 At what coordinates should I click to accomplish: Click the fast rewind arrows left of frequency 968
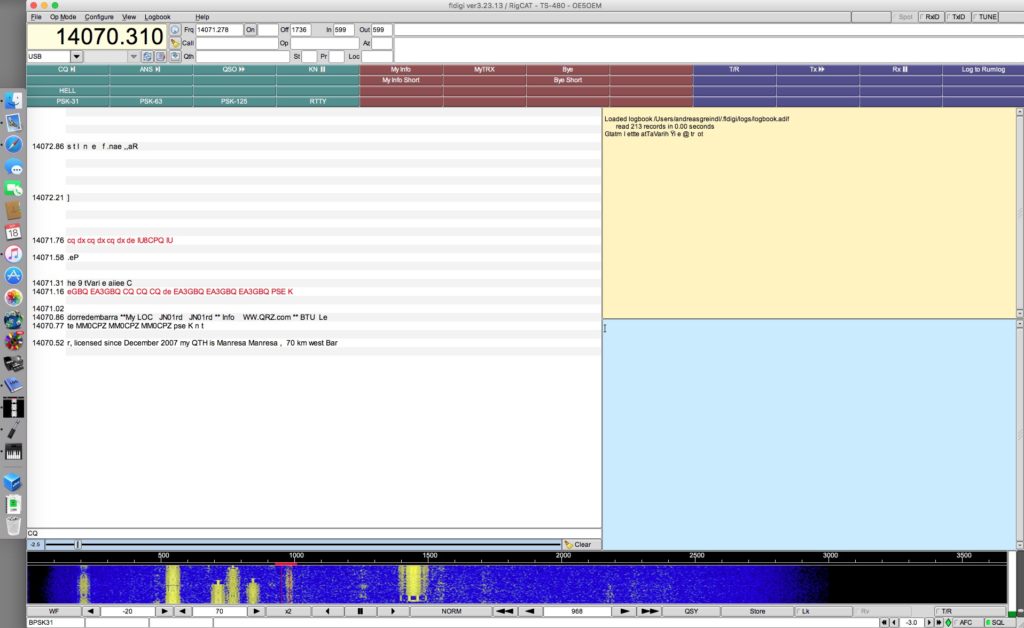[504, 612]
